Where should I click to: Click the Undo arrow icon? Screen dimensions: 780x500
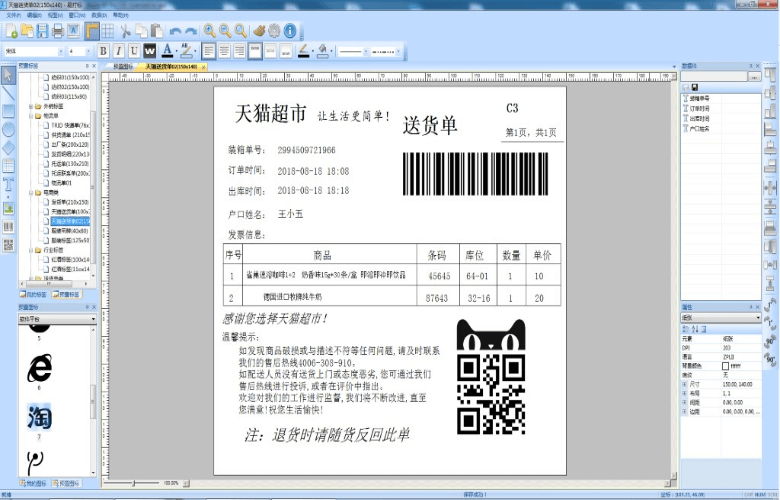pos(176,31)
